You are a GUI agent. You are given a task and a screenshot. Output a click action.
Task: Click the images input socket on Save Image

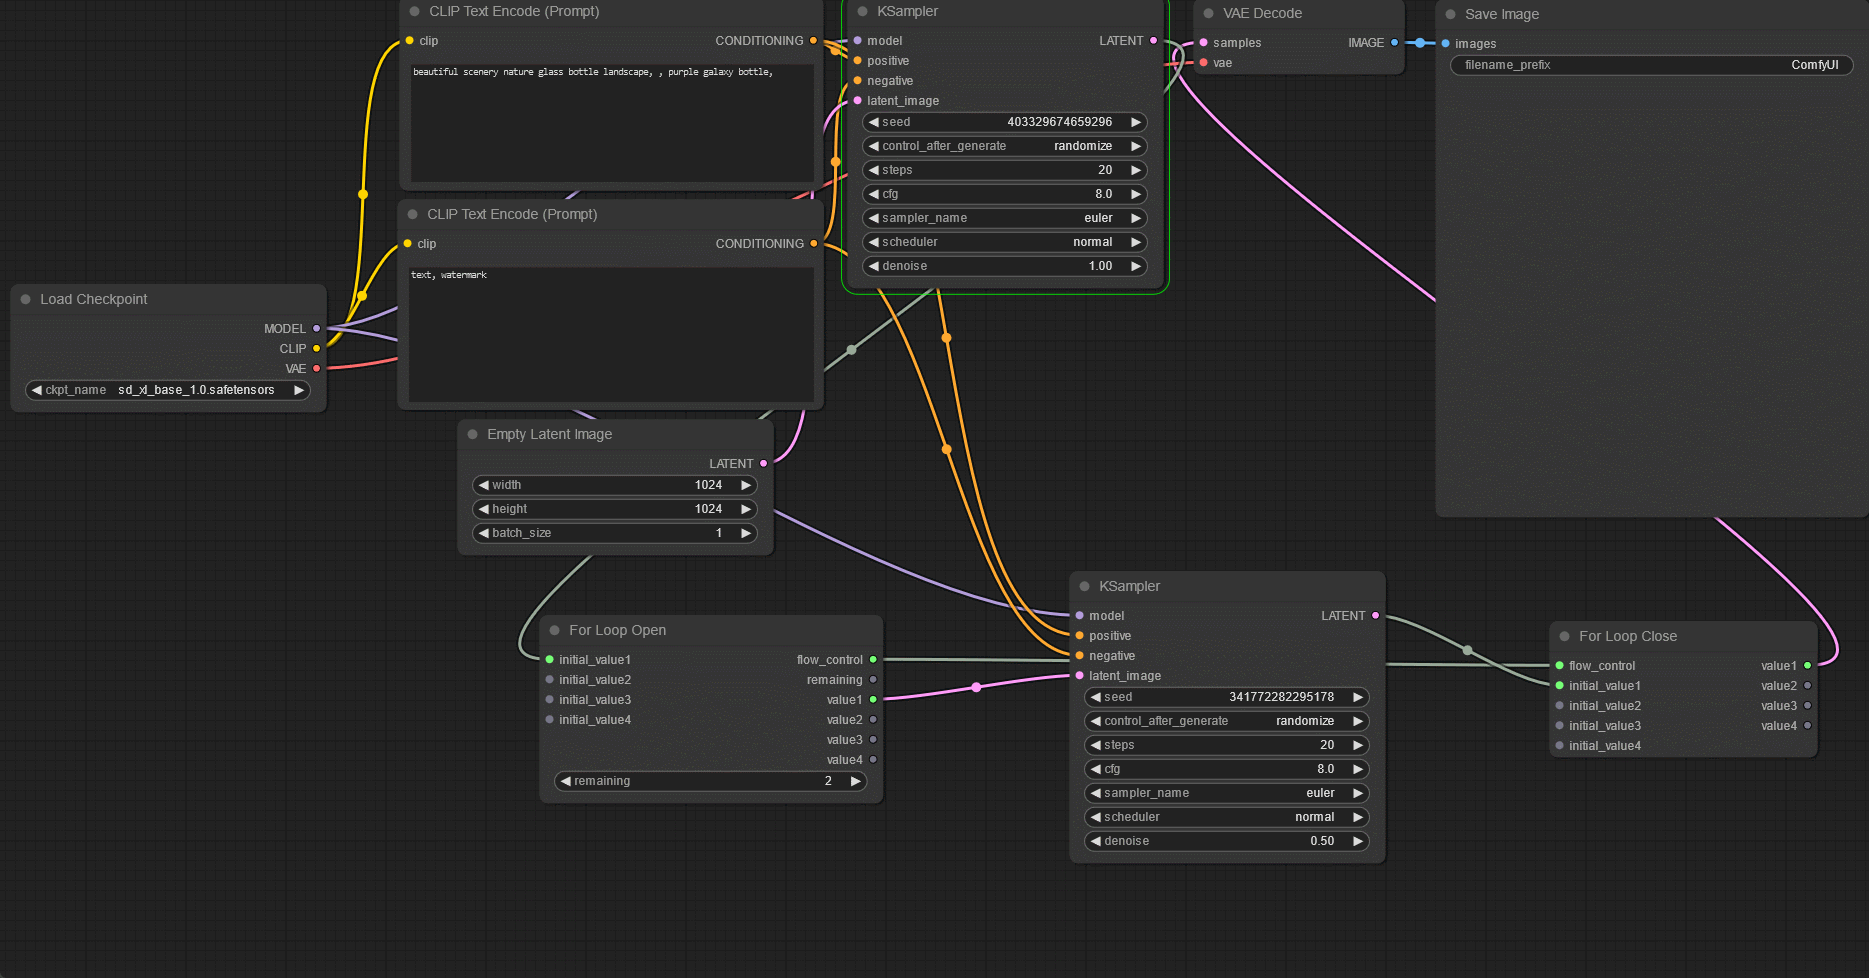tap(1446, 43)
